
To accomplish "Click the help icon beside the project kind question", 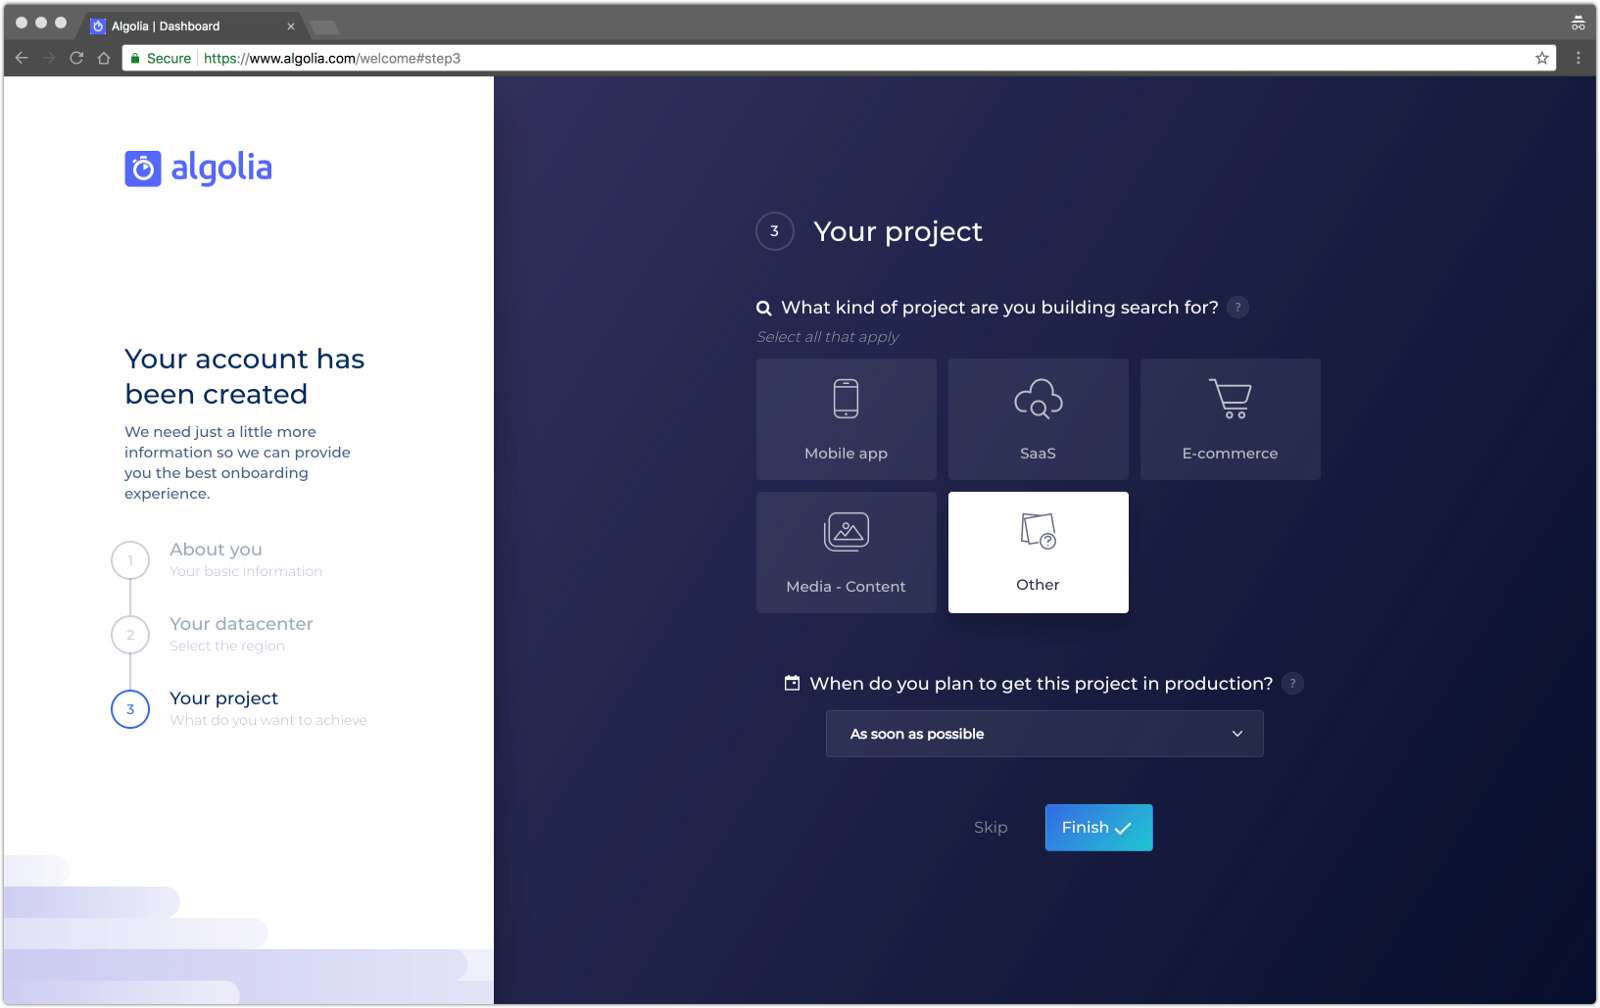I will [x=1238, y=307].
